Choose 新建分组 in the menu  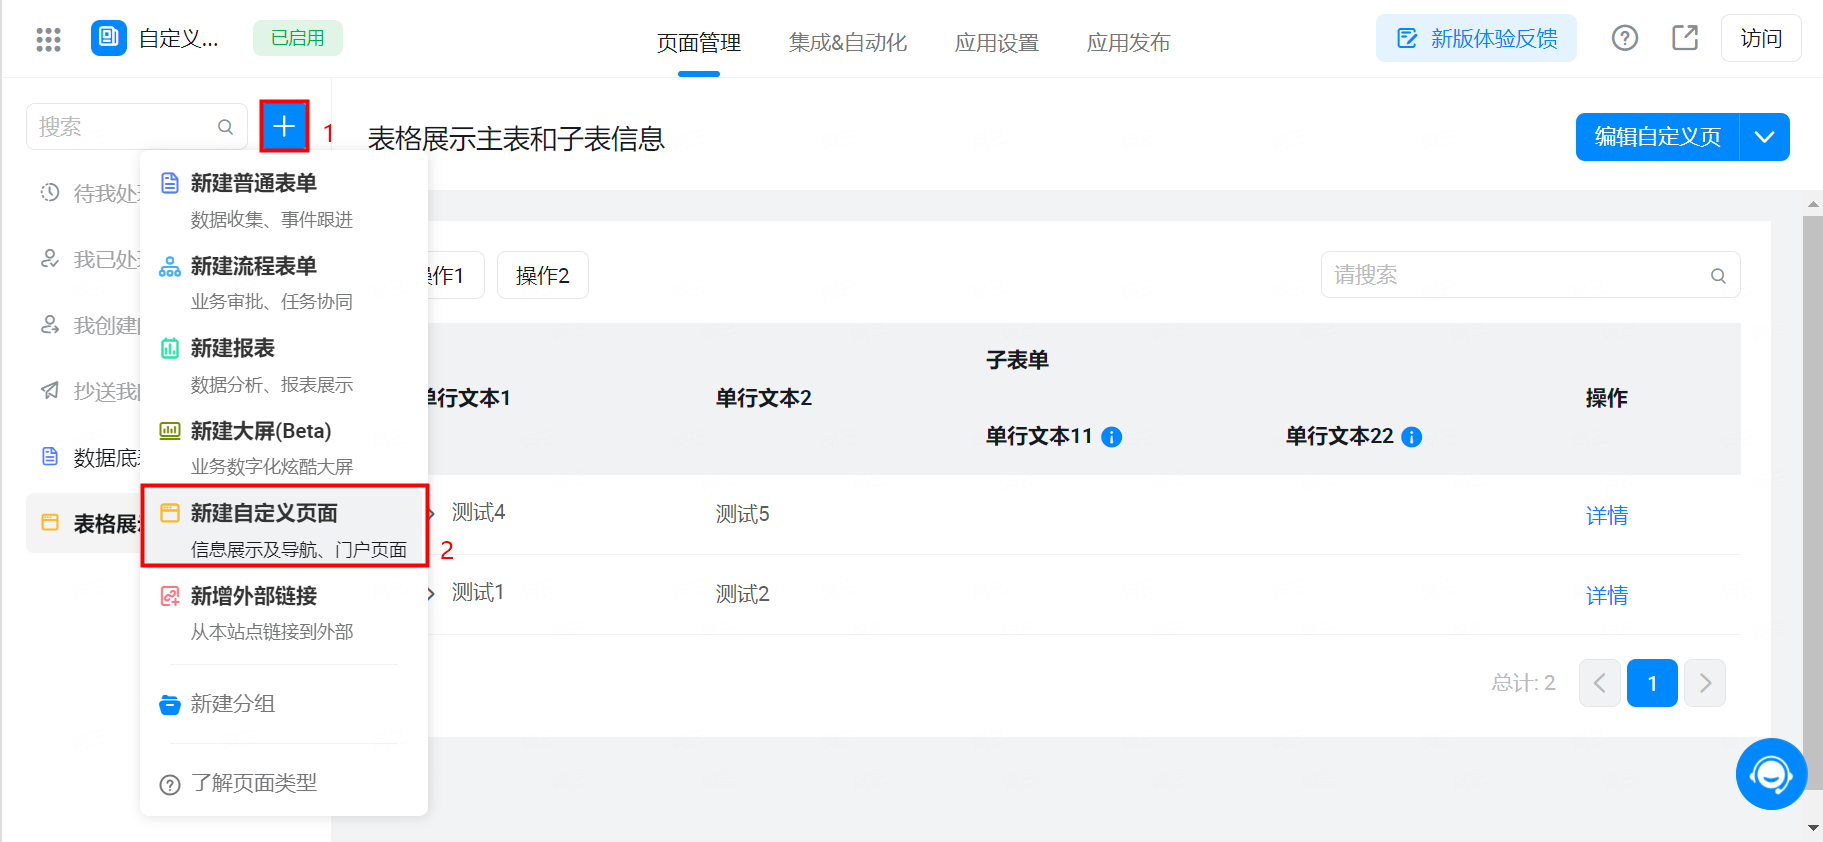point(284,704)
